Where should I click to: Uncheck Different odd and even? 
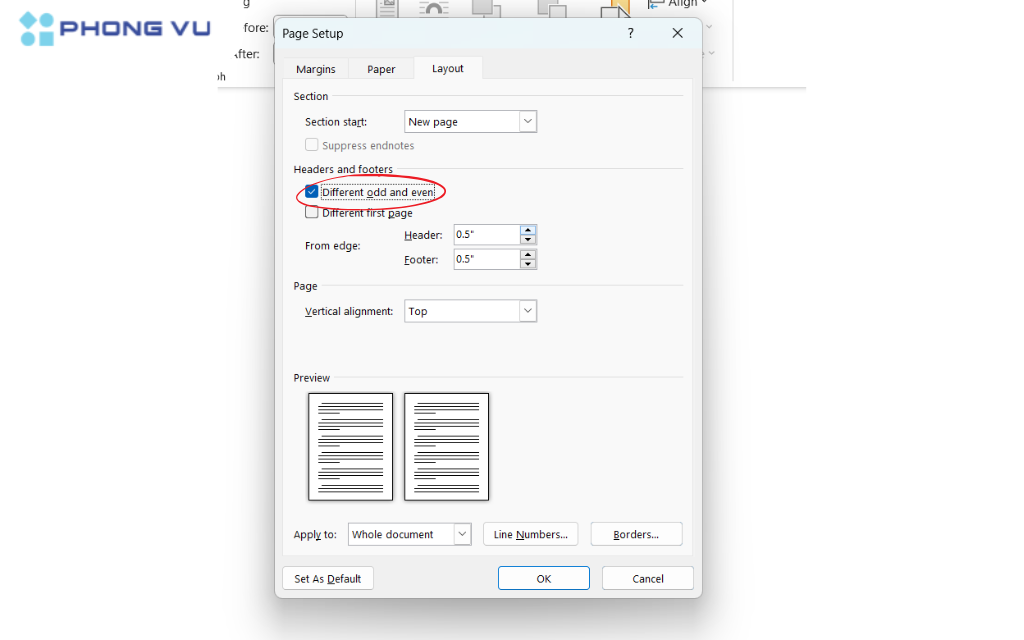312,192
